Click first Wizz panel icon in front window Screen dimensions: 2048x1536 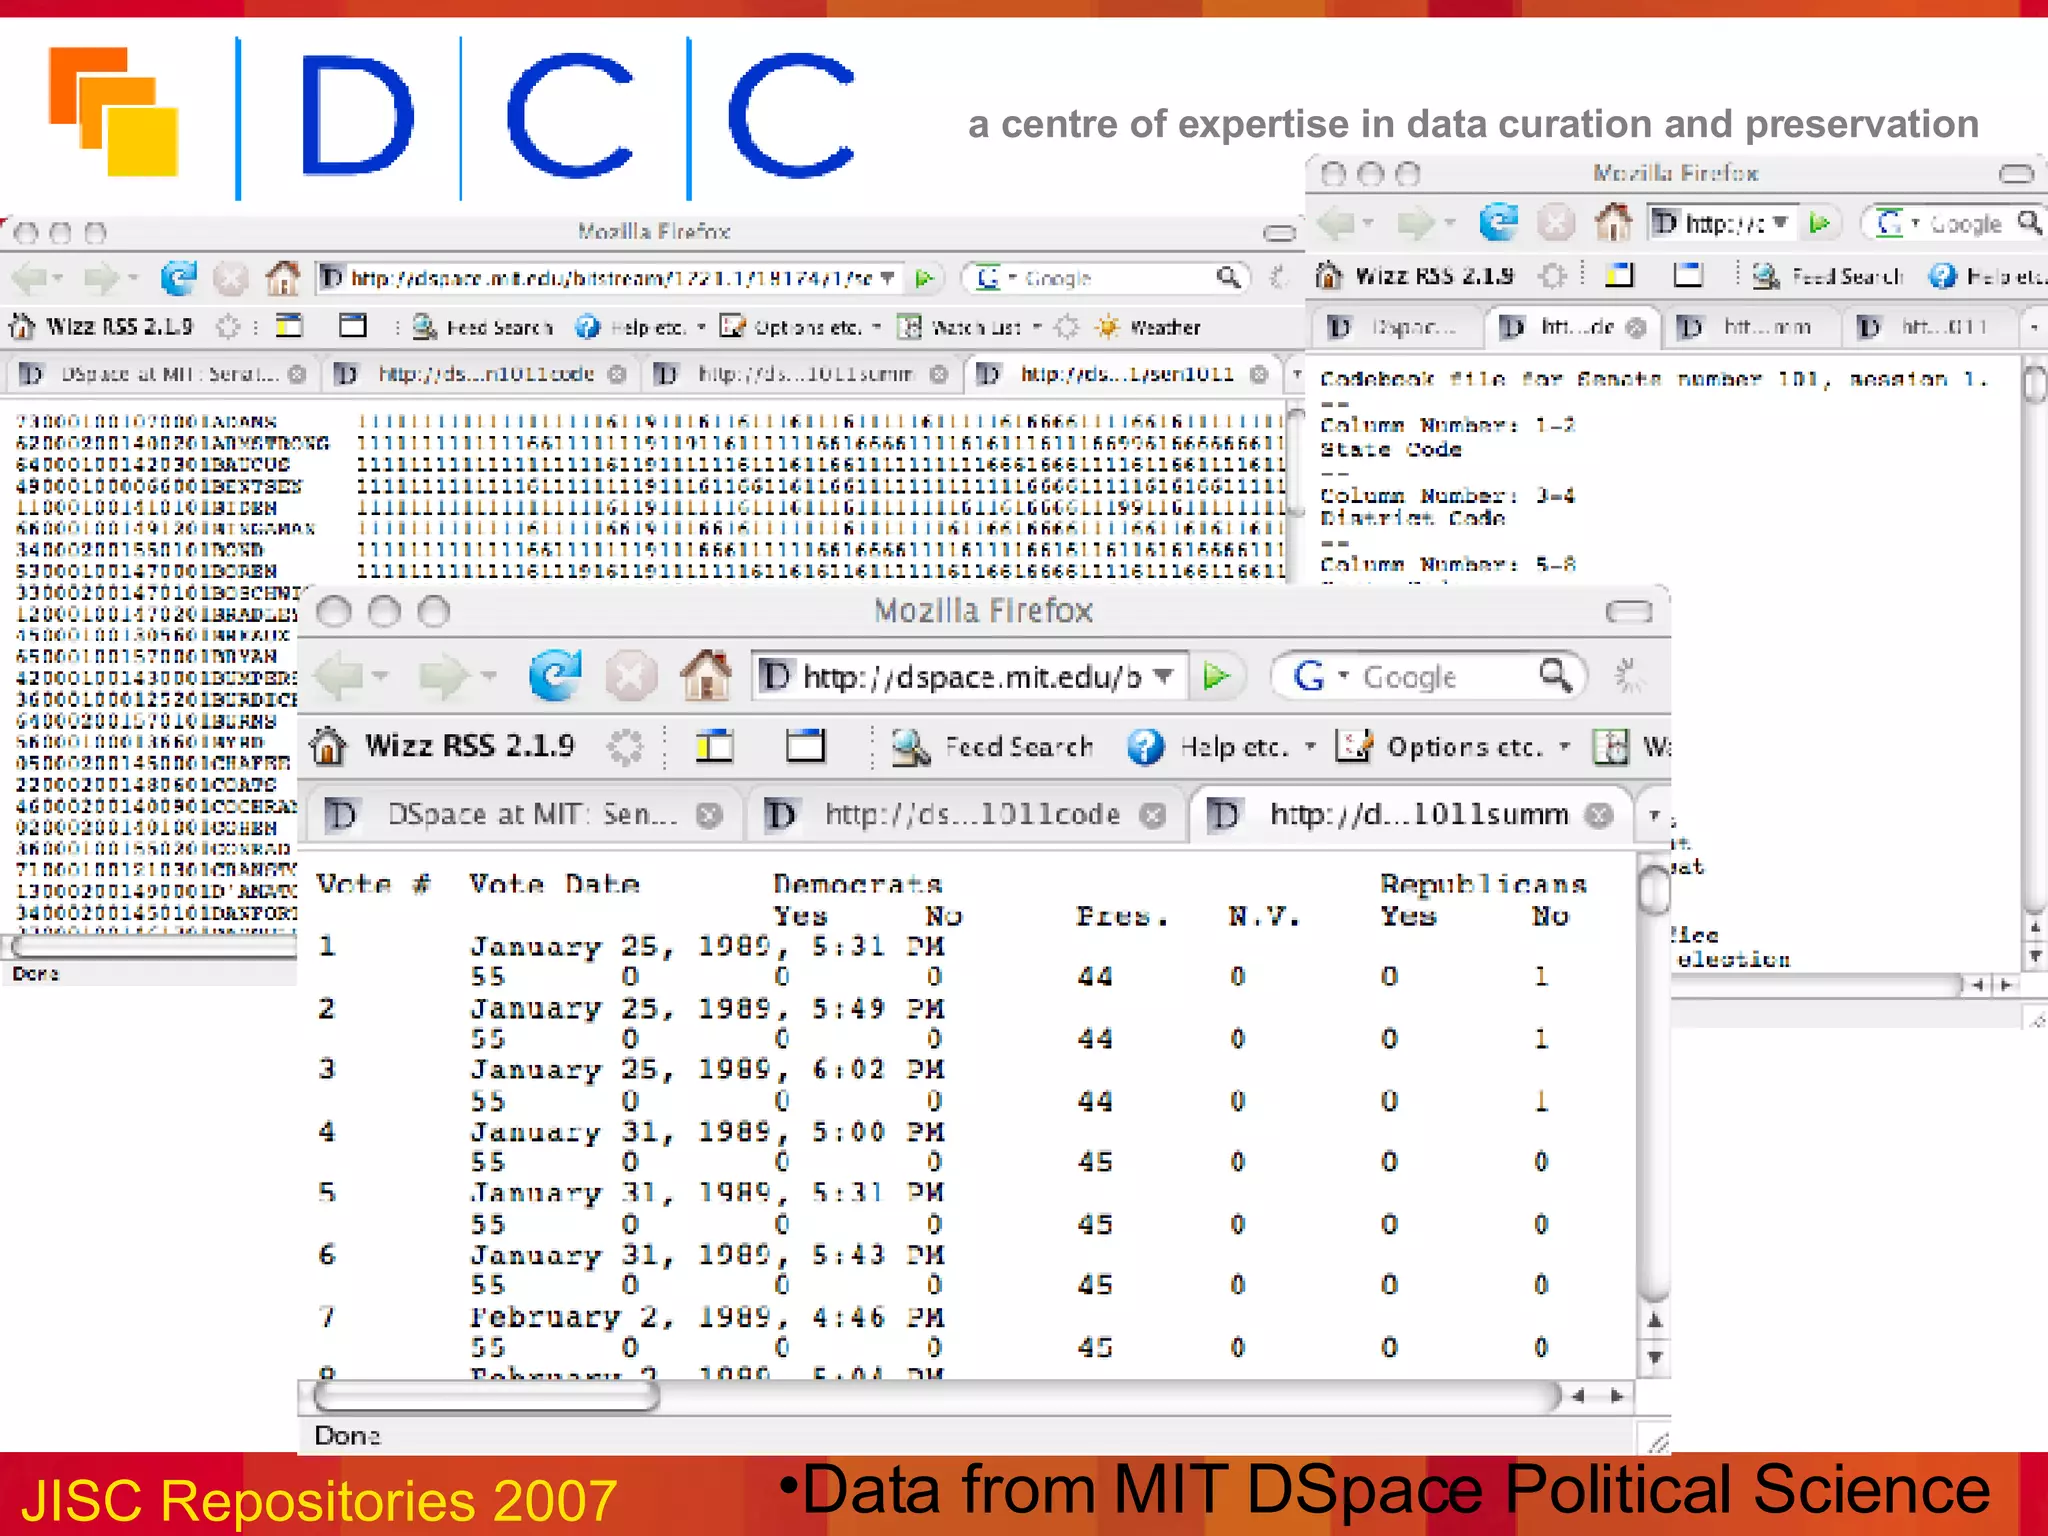tap(714, 746)
